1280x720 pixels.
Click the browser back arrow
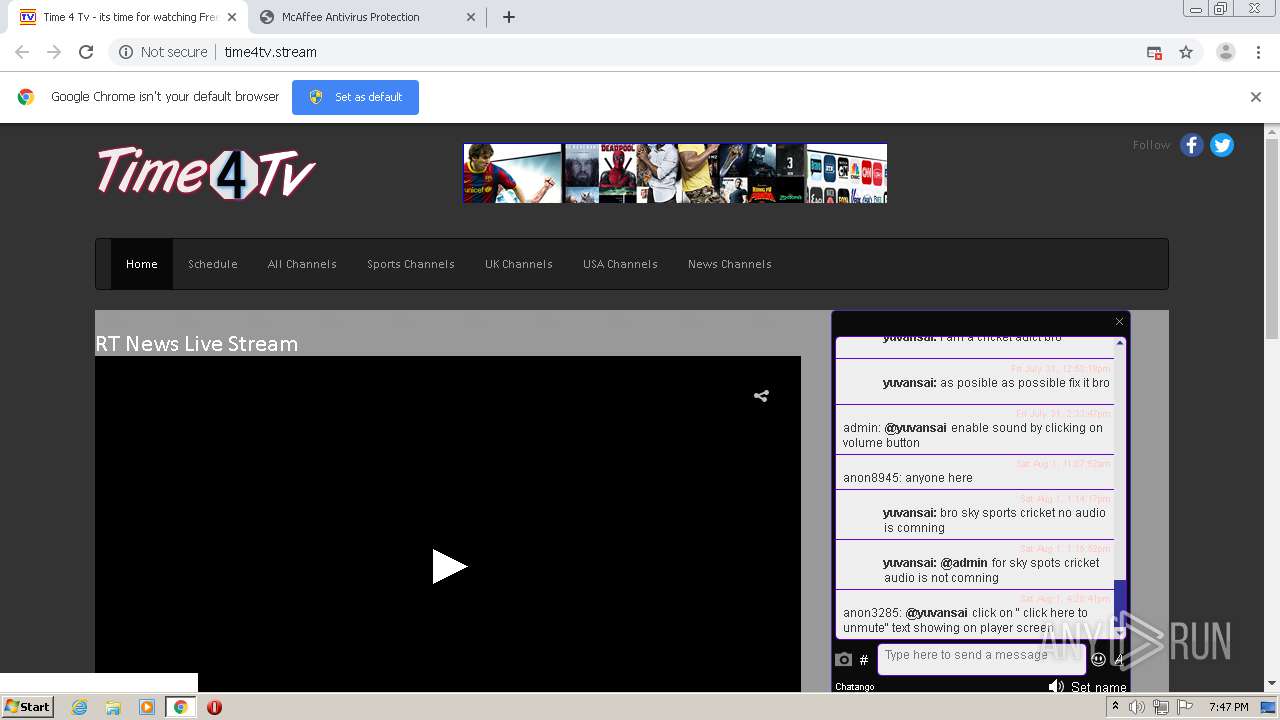(x=22, y=52)
